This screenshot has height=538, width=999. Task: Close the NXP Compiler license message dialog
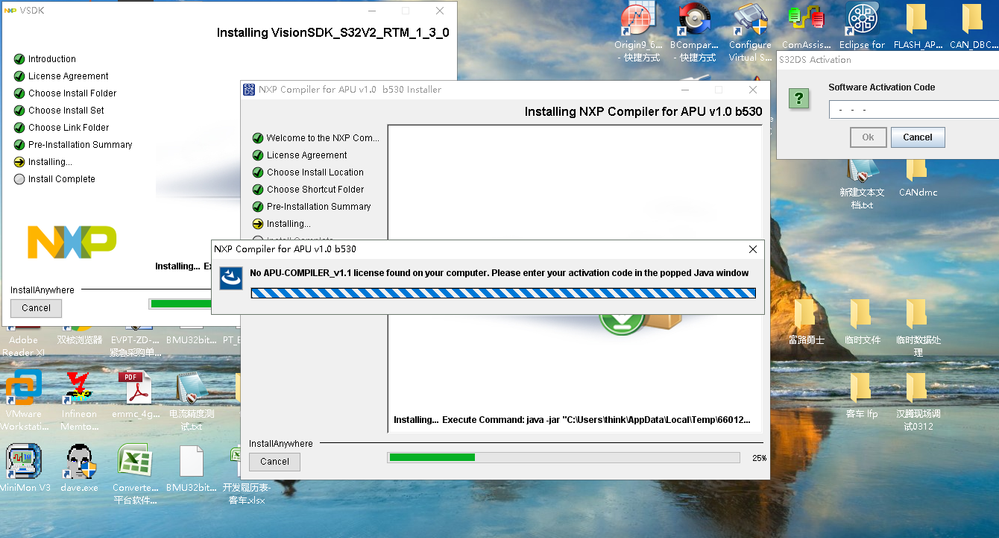pyautogui.click(x=752, y=249)
